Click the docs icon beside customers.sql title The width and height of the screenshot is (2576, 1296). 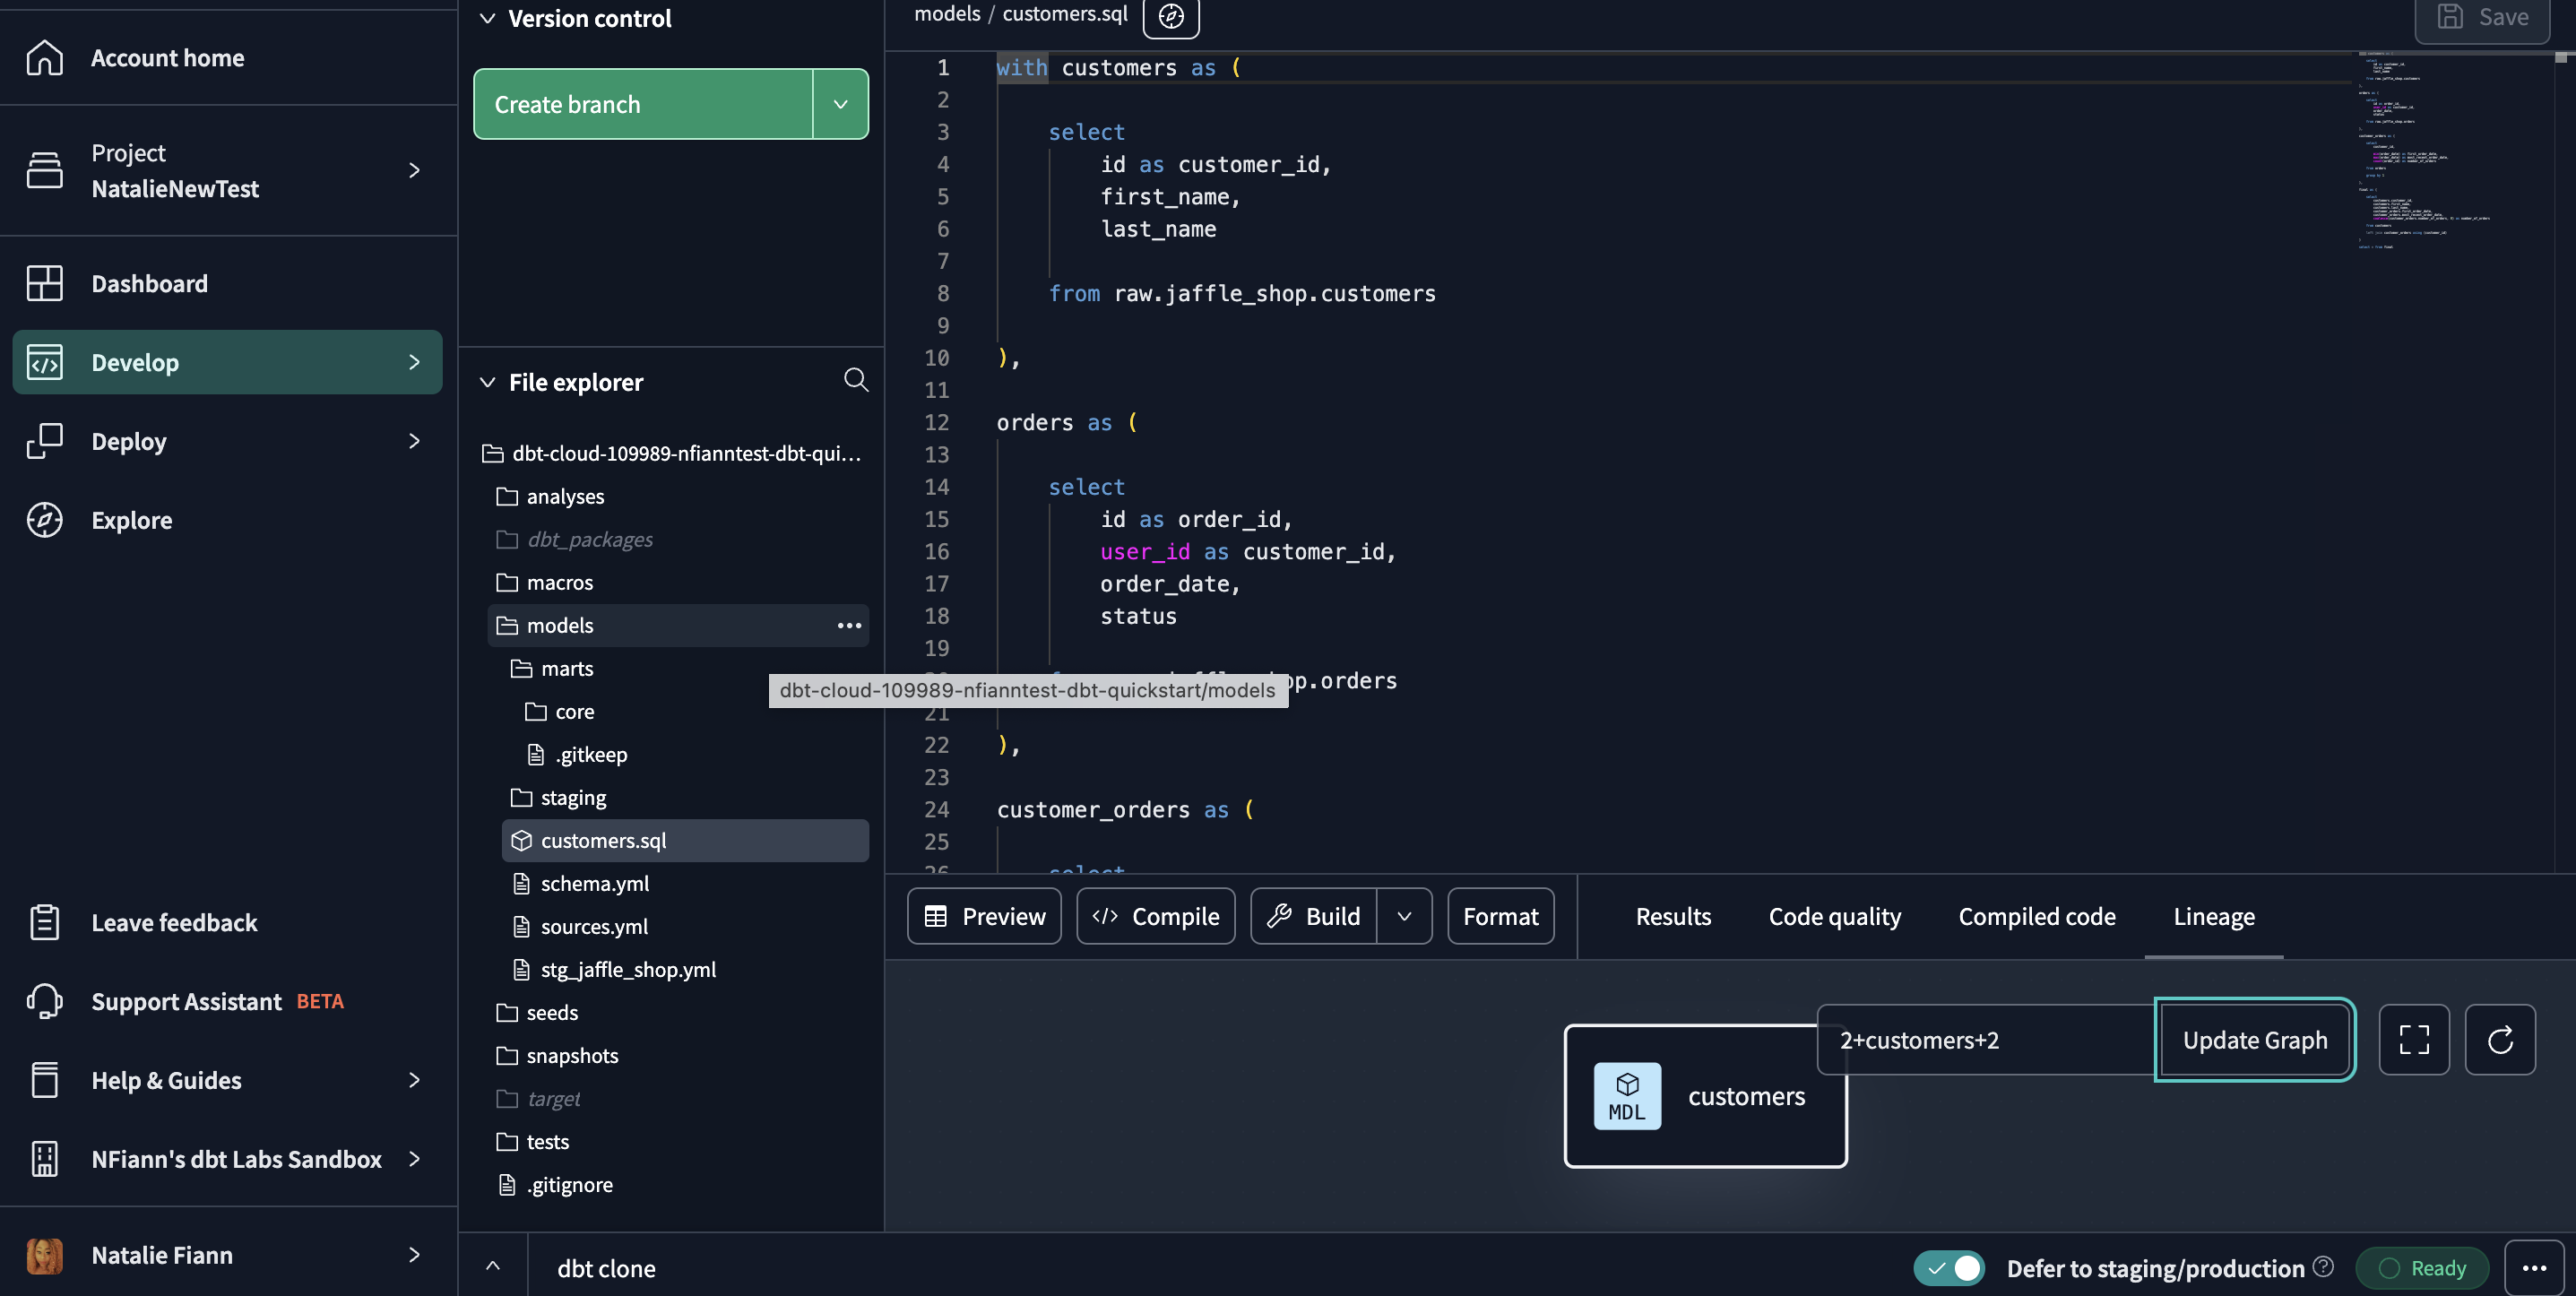pos(1170,16)
